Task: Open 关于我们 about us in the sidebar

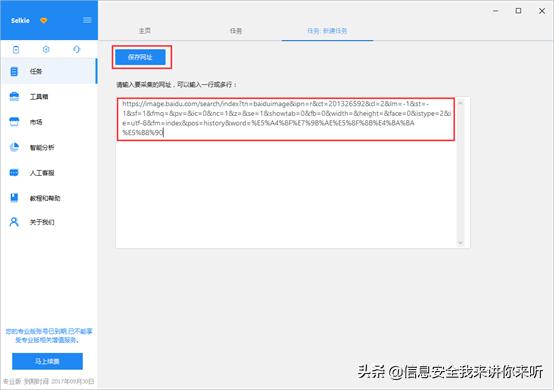Action: click(x=49, y=222)
